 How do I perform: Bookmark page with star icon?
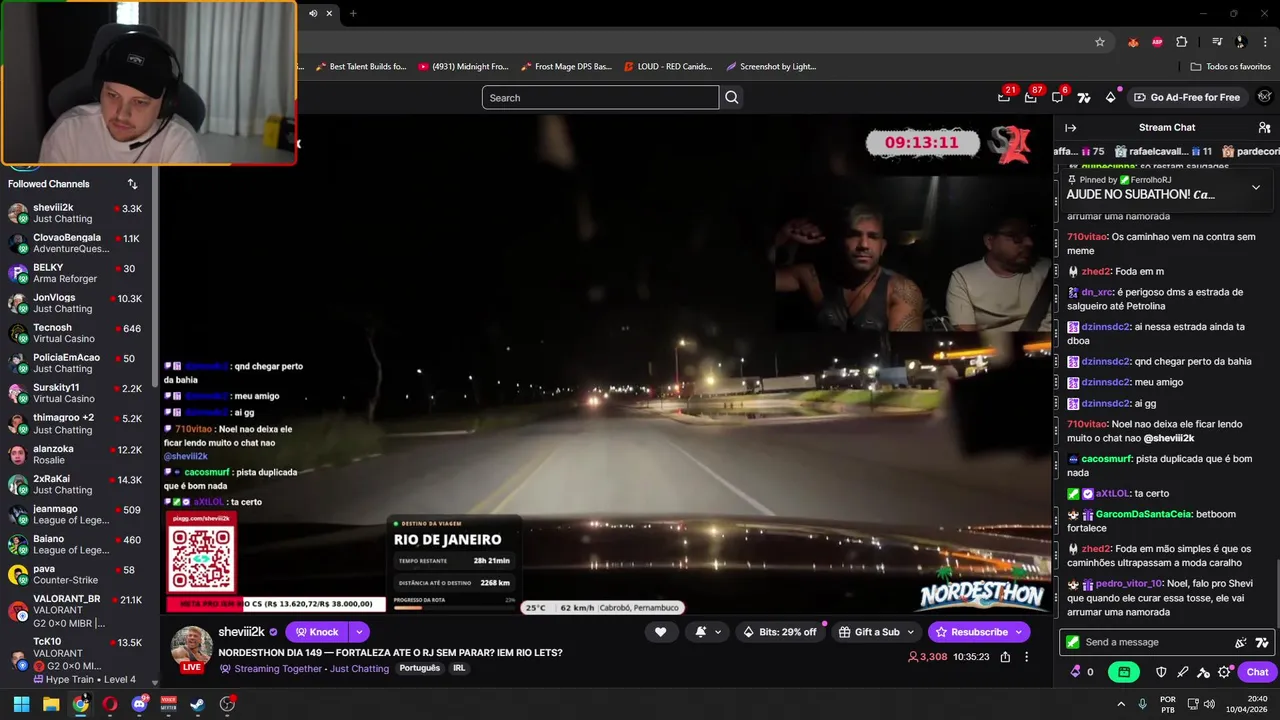click(1100, 42)
